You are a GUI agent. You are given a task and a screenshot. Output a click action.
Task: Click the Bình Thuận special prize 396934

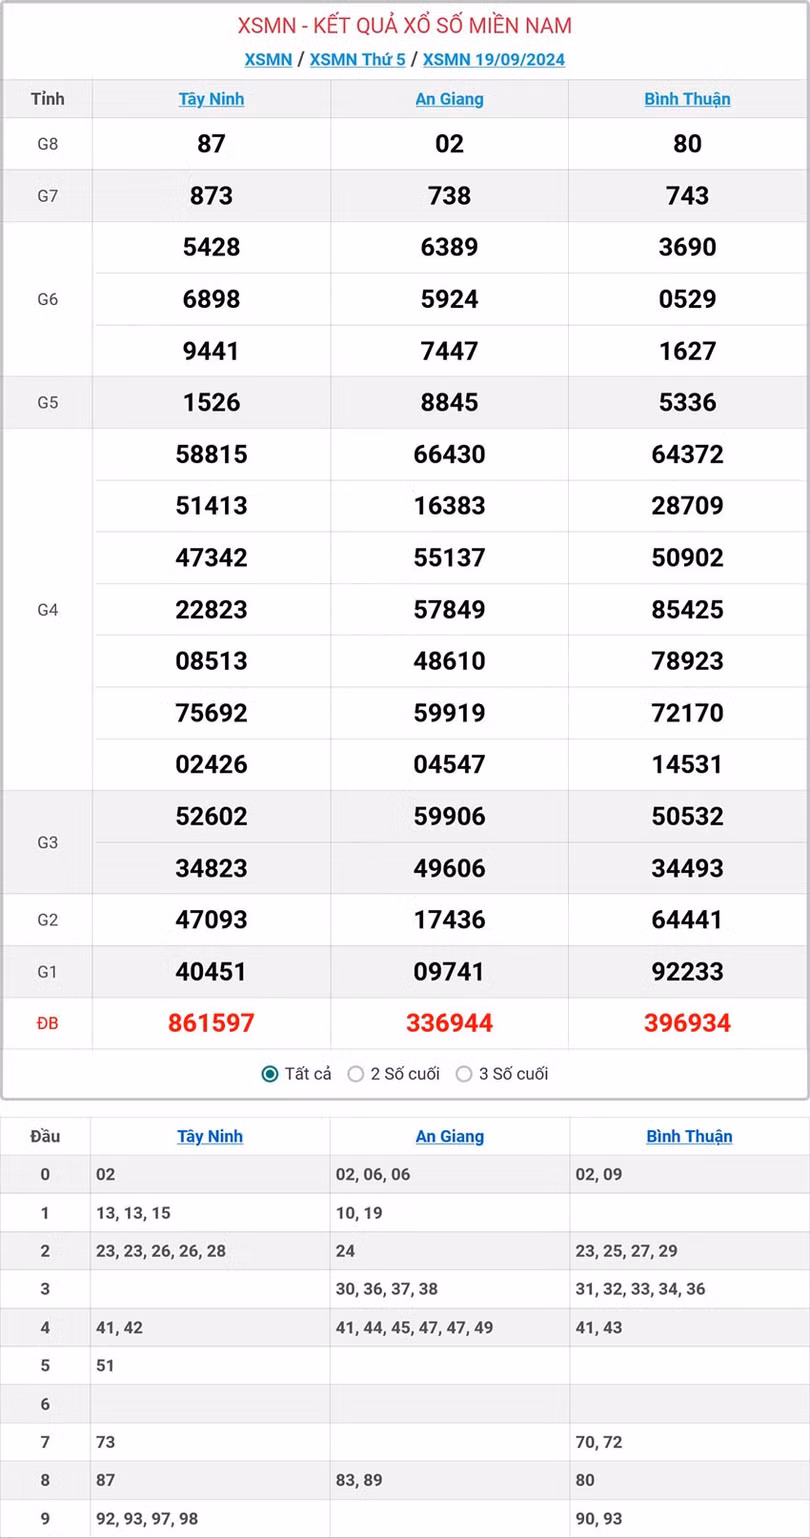[x=687, y=1023]
